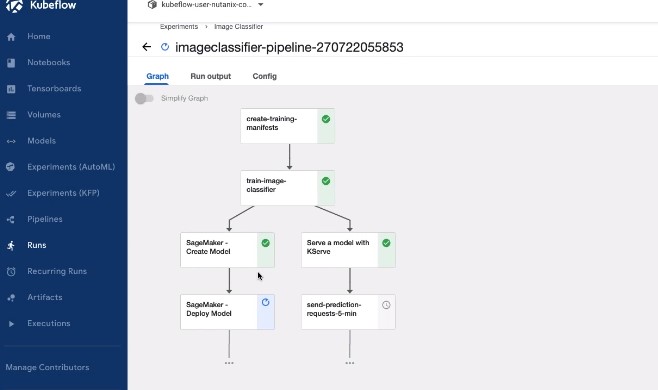Screen dimensions: 658x390
Task: Click the refresh icon next to imageclassifier-pipeline title
Action: [165, 47]
